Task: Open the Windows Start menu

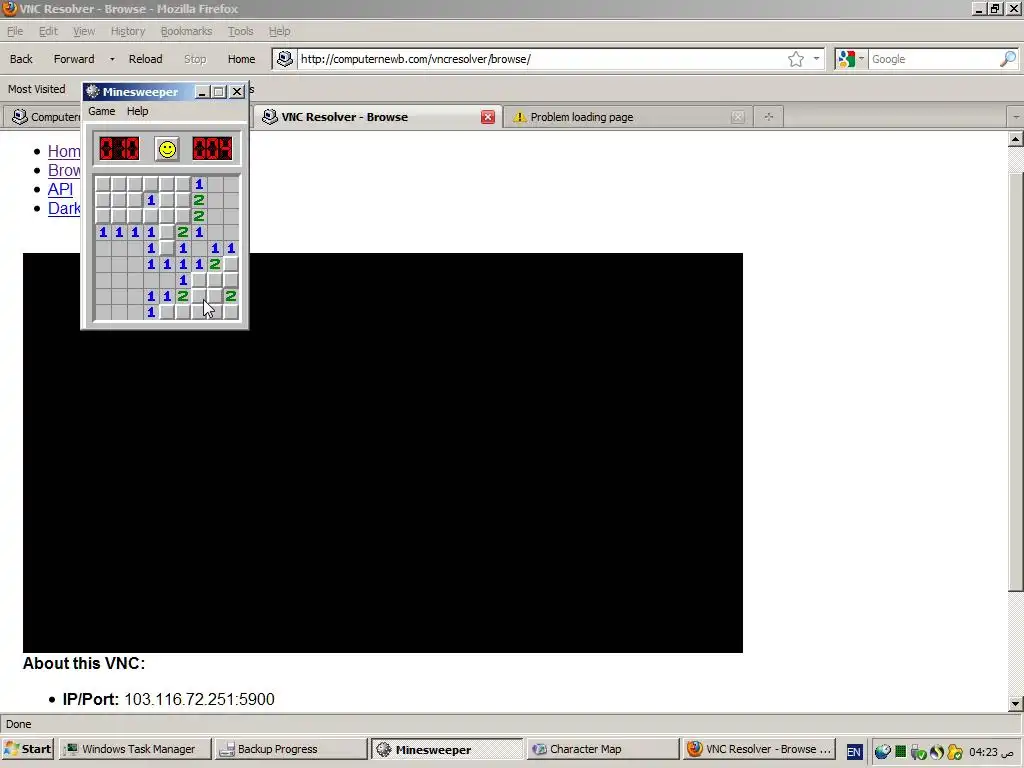Action: click(x=27, y=749)
